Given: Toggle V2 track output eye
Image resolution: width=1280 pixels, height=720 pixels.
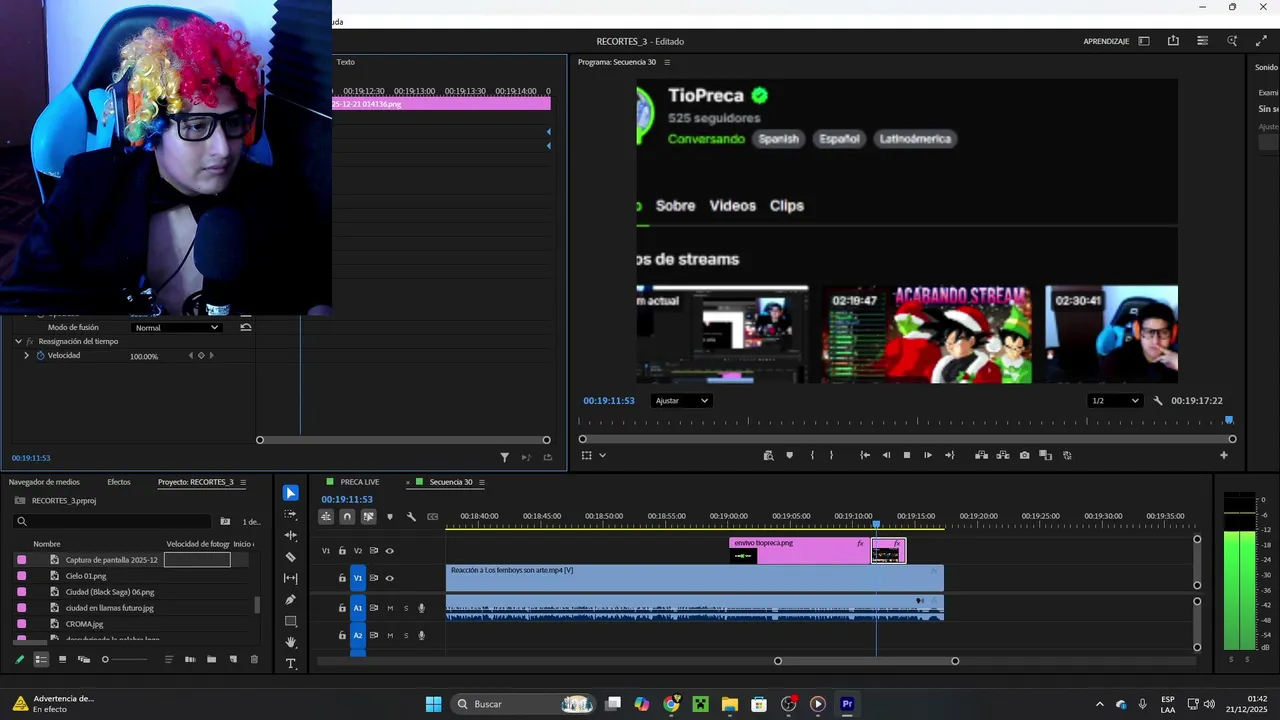Looking at the screenshot, I should (x=389, y=551).
